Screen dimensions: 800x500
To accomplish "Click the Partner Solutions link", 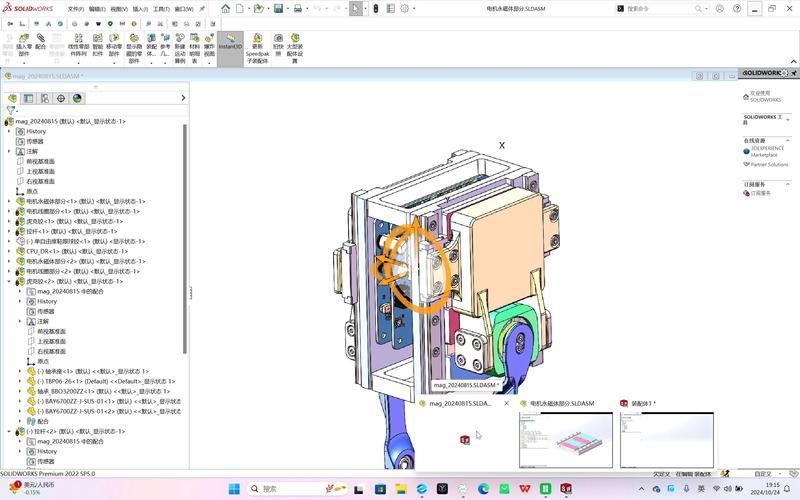I will [769, 164].
